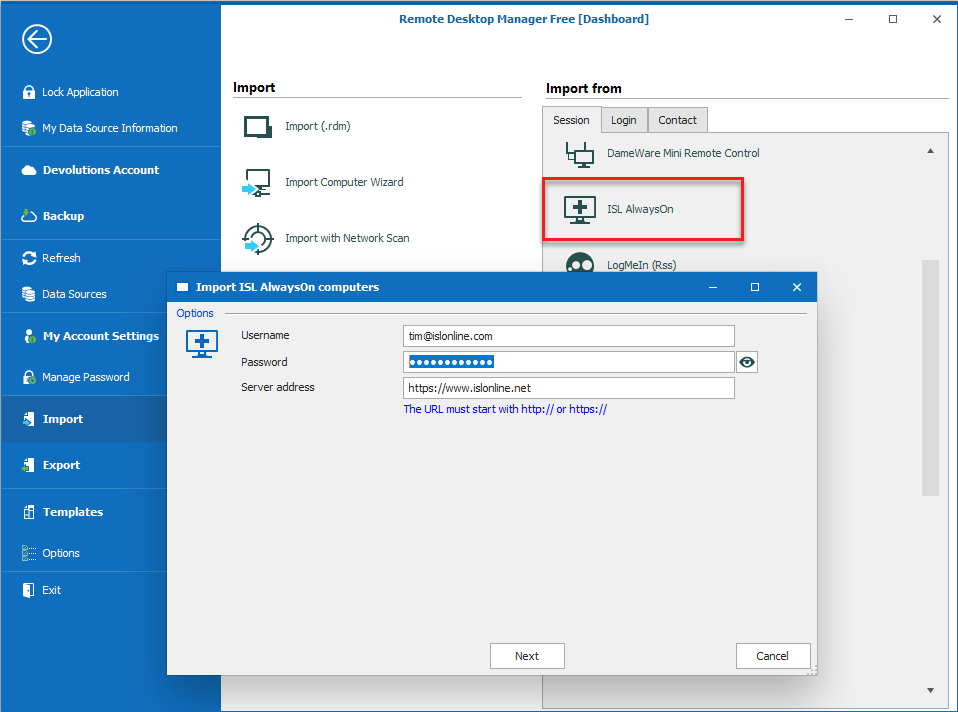958x712 pixels.
Task: Show password with the eye icon
Action: click(747, 362)
